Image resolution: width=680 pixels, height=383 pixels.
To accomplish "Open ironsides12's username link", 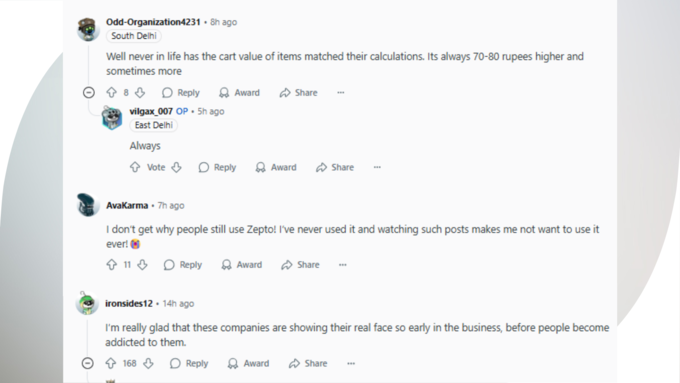I will (x=129, y=303).
